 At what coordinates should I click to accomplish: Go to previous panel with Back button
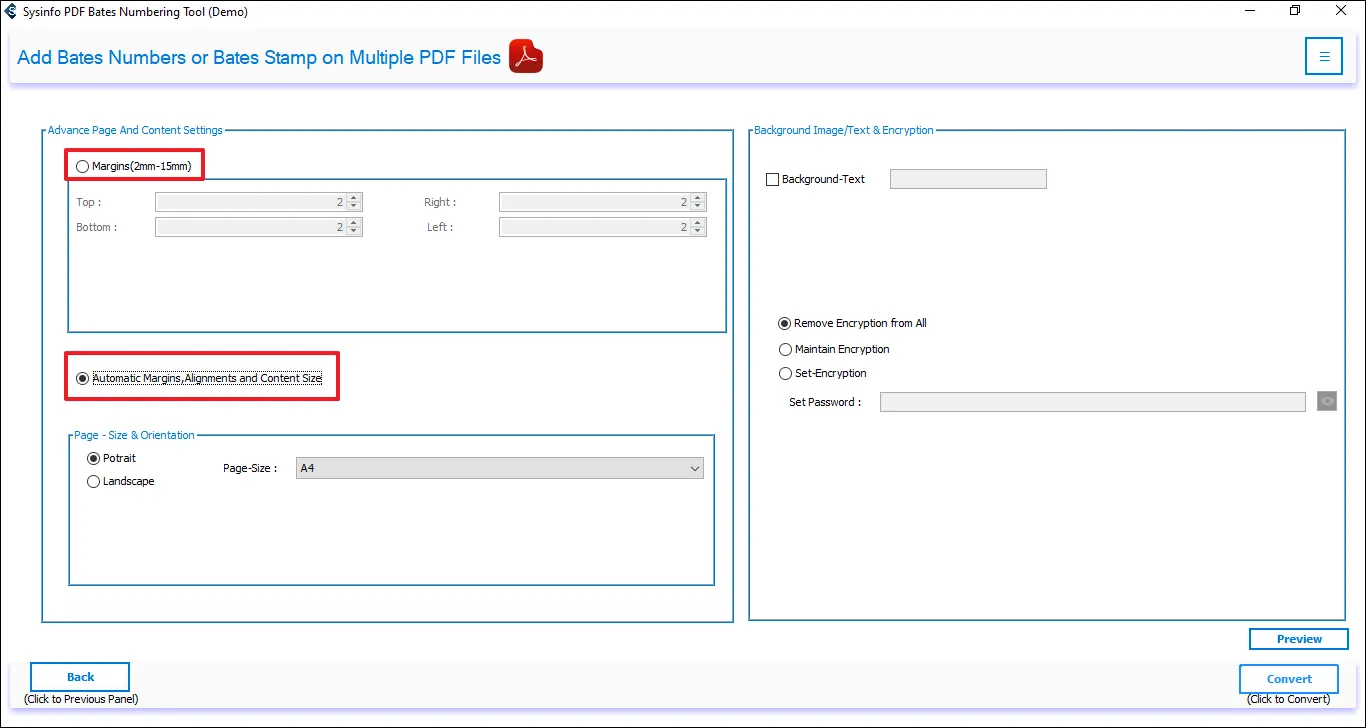(x=80, y=677)
